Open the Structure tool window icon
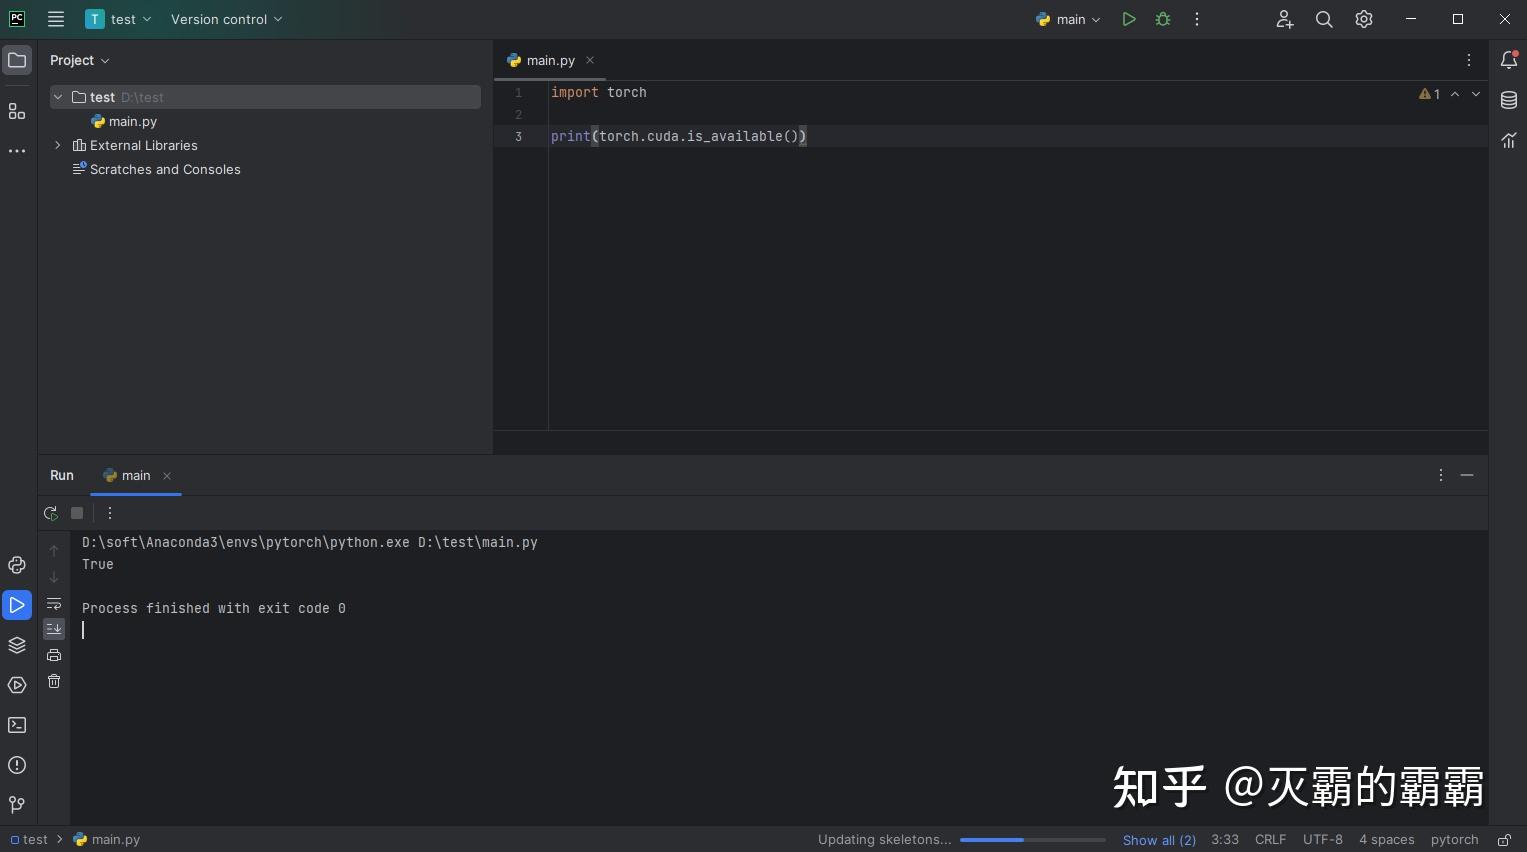 coord(17,111)
